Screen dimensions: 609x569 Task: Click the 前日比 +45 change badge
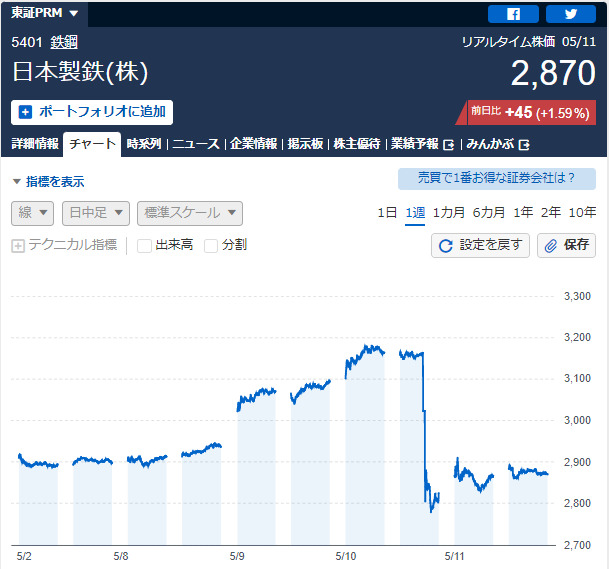click(x=526, y=113)
